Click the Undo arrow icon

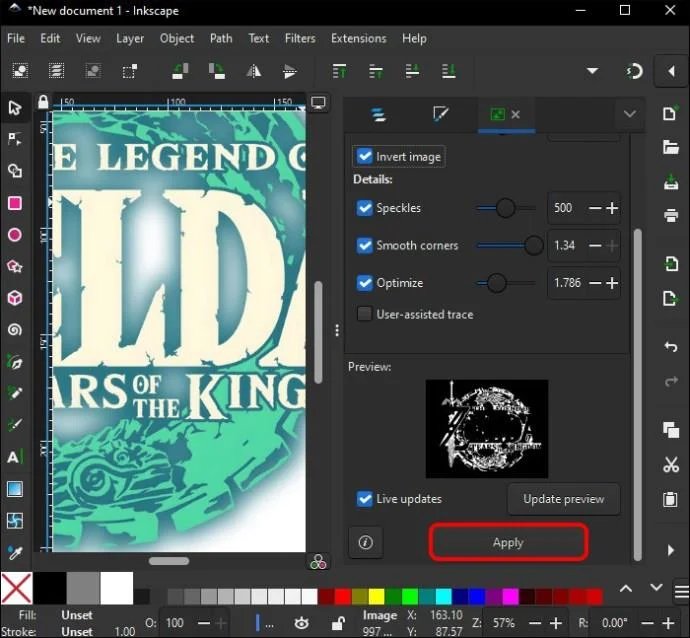tap(671, 347)
